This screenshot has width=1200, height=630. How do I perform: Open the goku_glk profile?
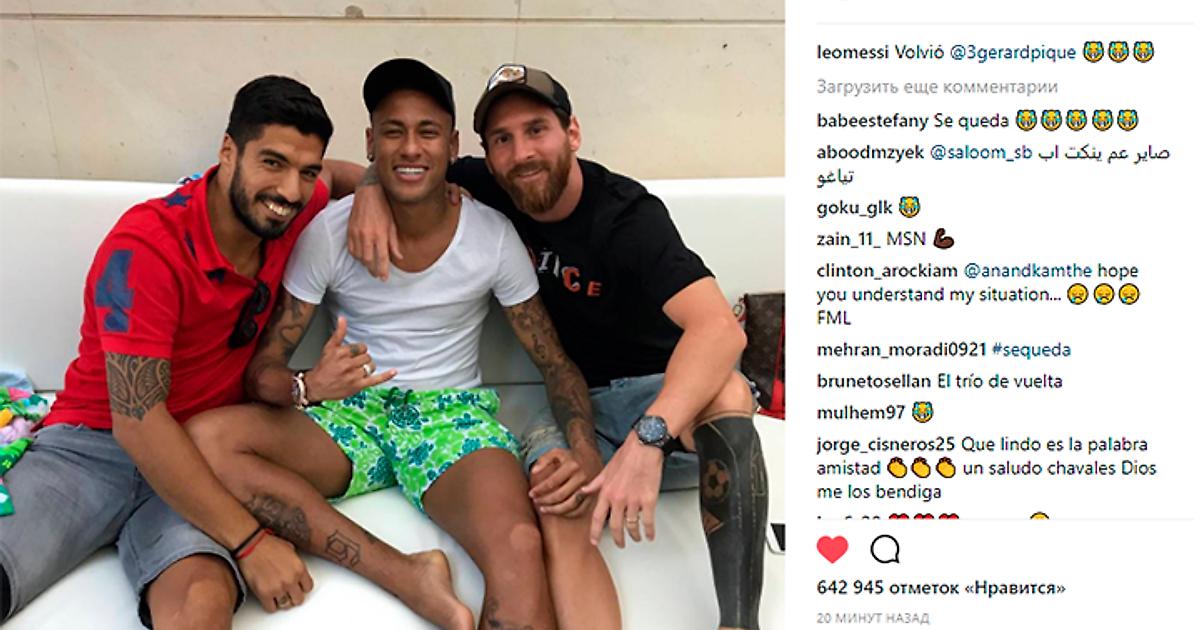pyautogui.click(x=853, y=208)
